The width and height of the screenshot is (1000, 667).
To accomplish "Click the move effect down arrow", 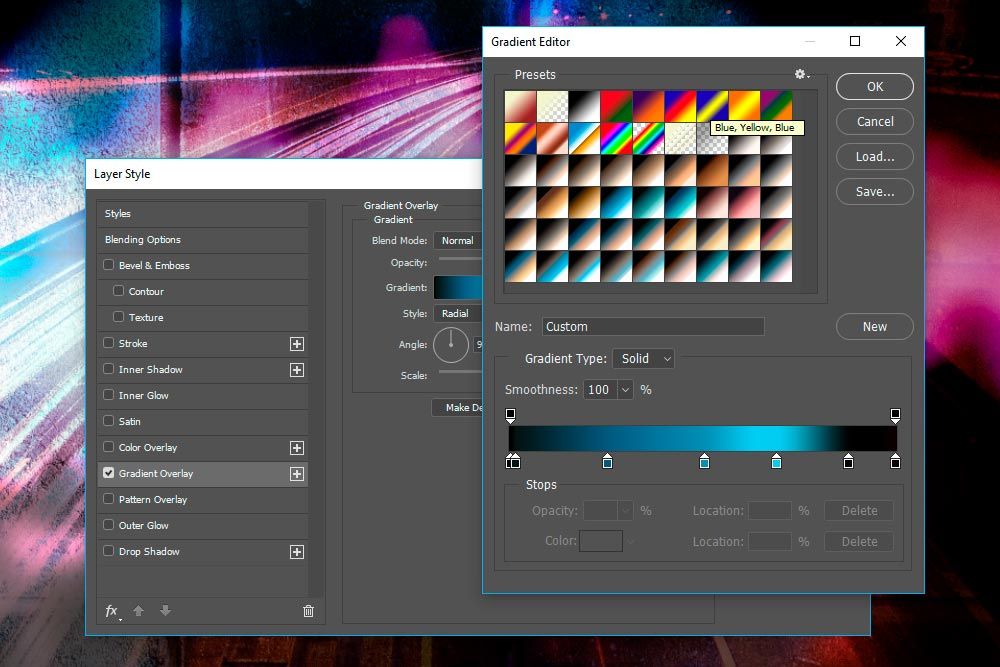I will 165,611.
